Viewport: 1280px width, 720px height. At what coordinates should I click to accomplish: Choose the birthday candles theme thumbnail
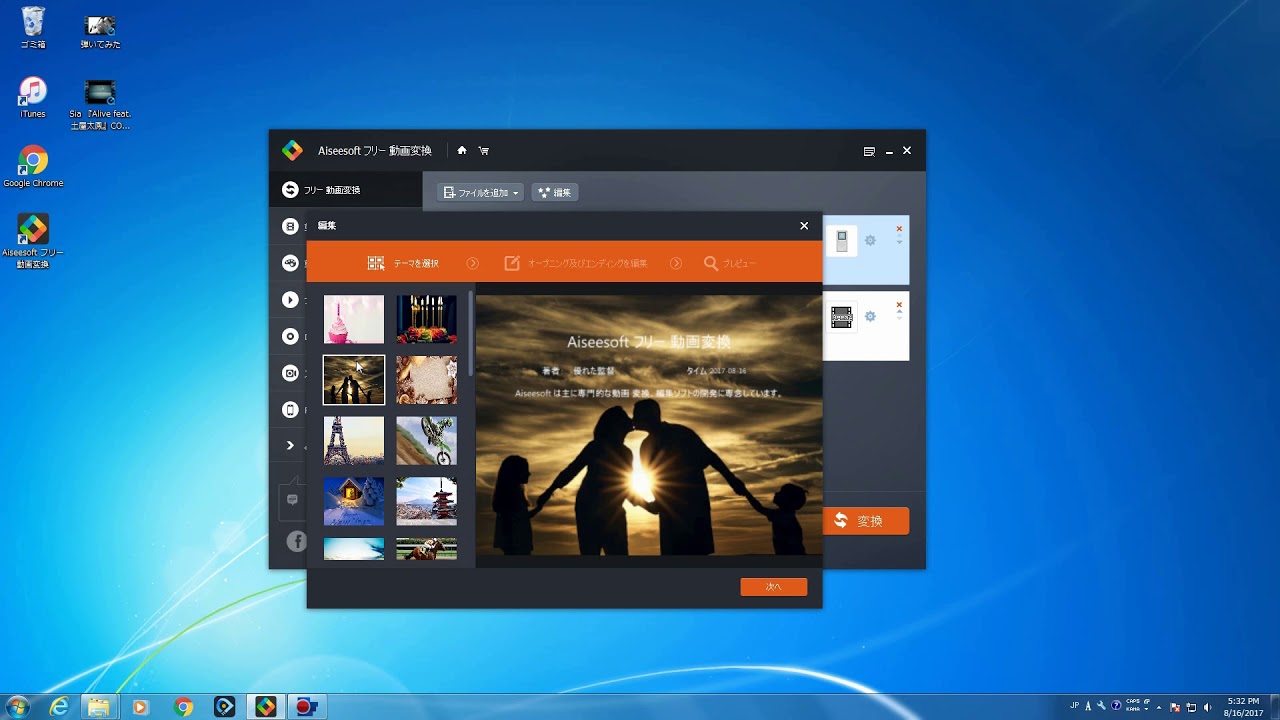(x=426, y=319)
